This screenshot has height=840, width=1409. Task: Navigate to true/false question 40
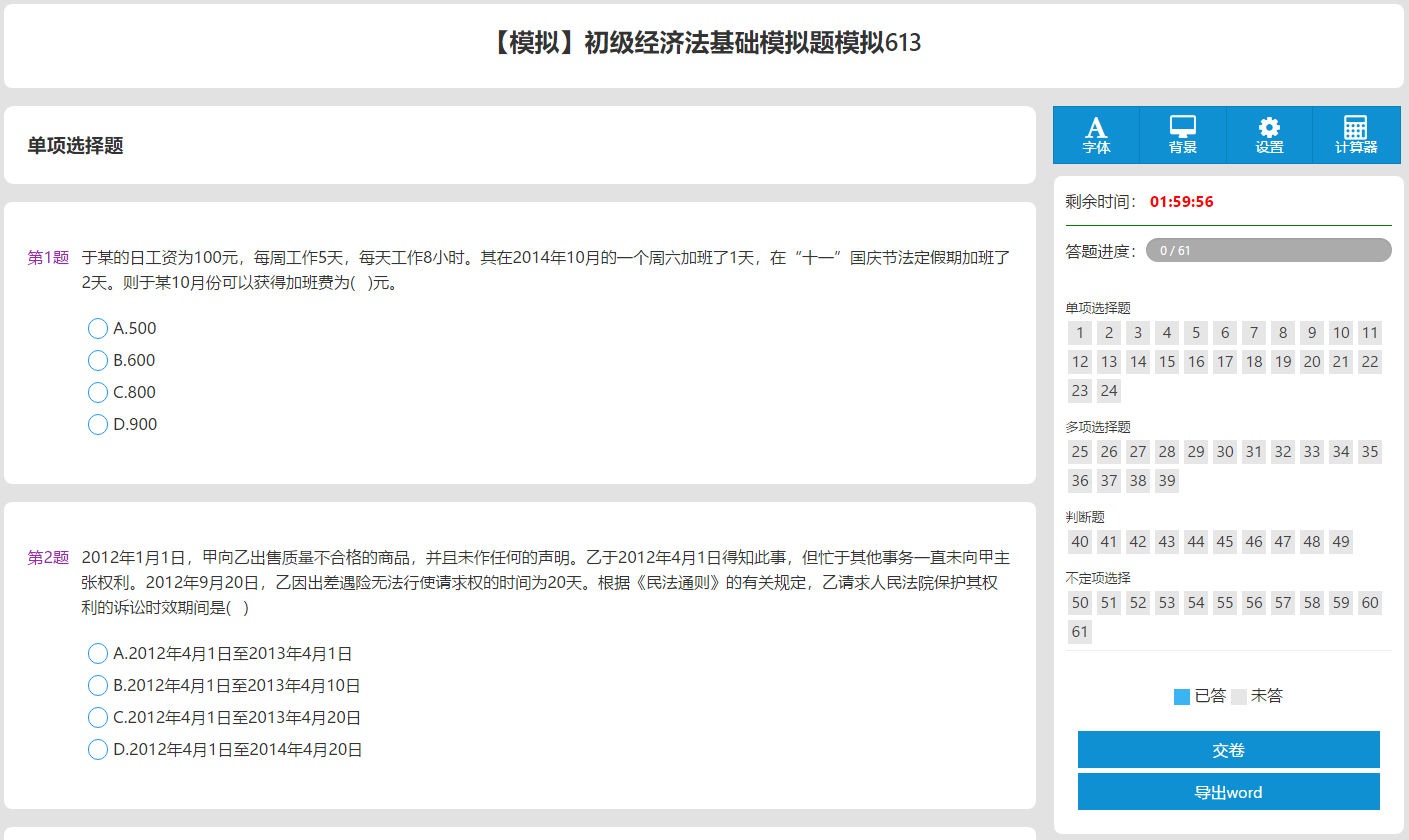point(1080,542)
